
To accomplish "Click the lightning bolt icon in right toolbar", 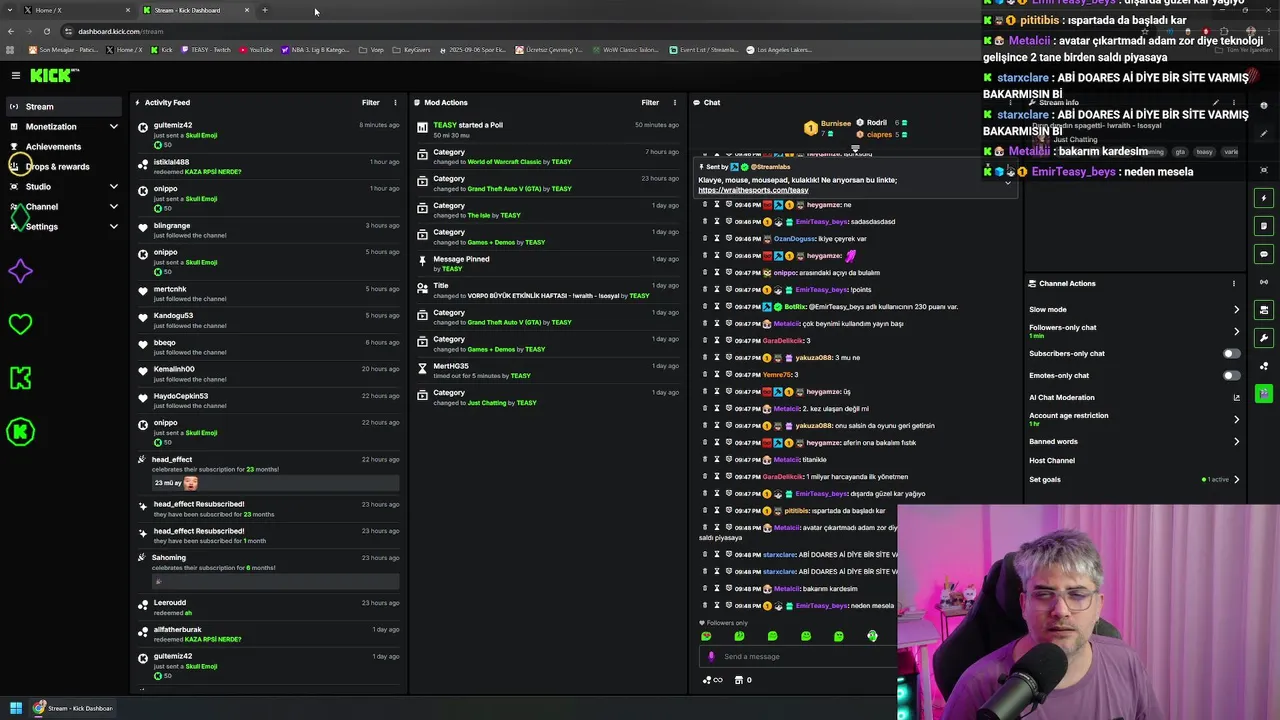I will pos(1264,198).
